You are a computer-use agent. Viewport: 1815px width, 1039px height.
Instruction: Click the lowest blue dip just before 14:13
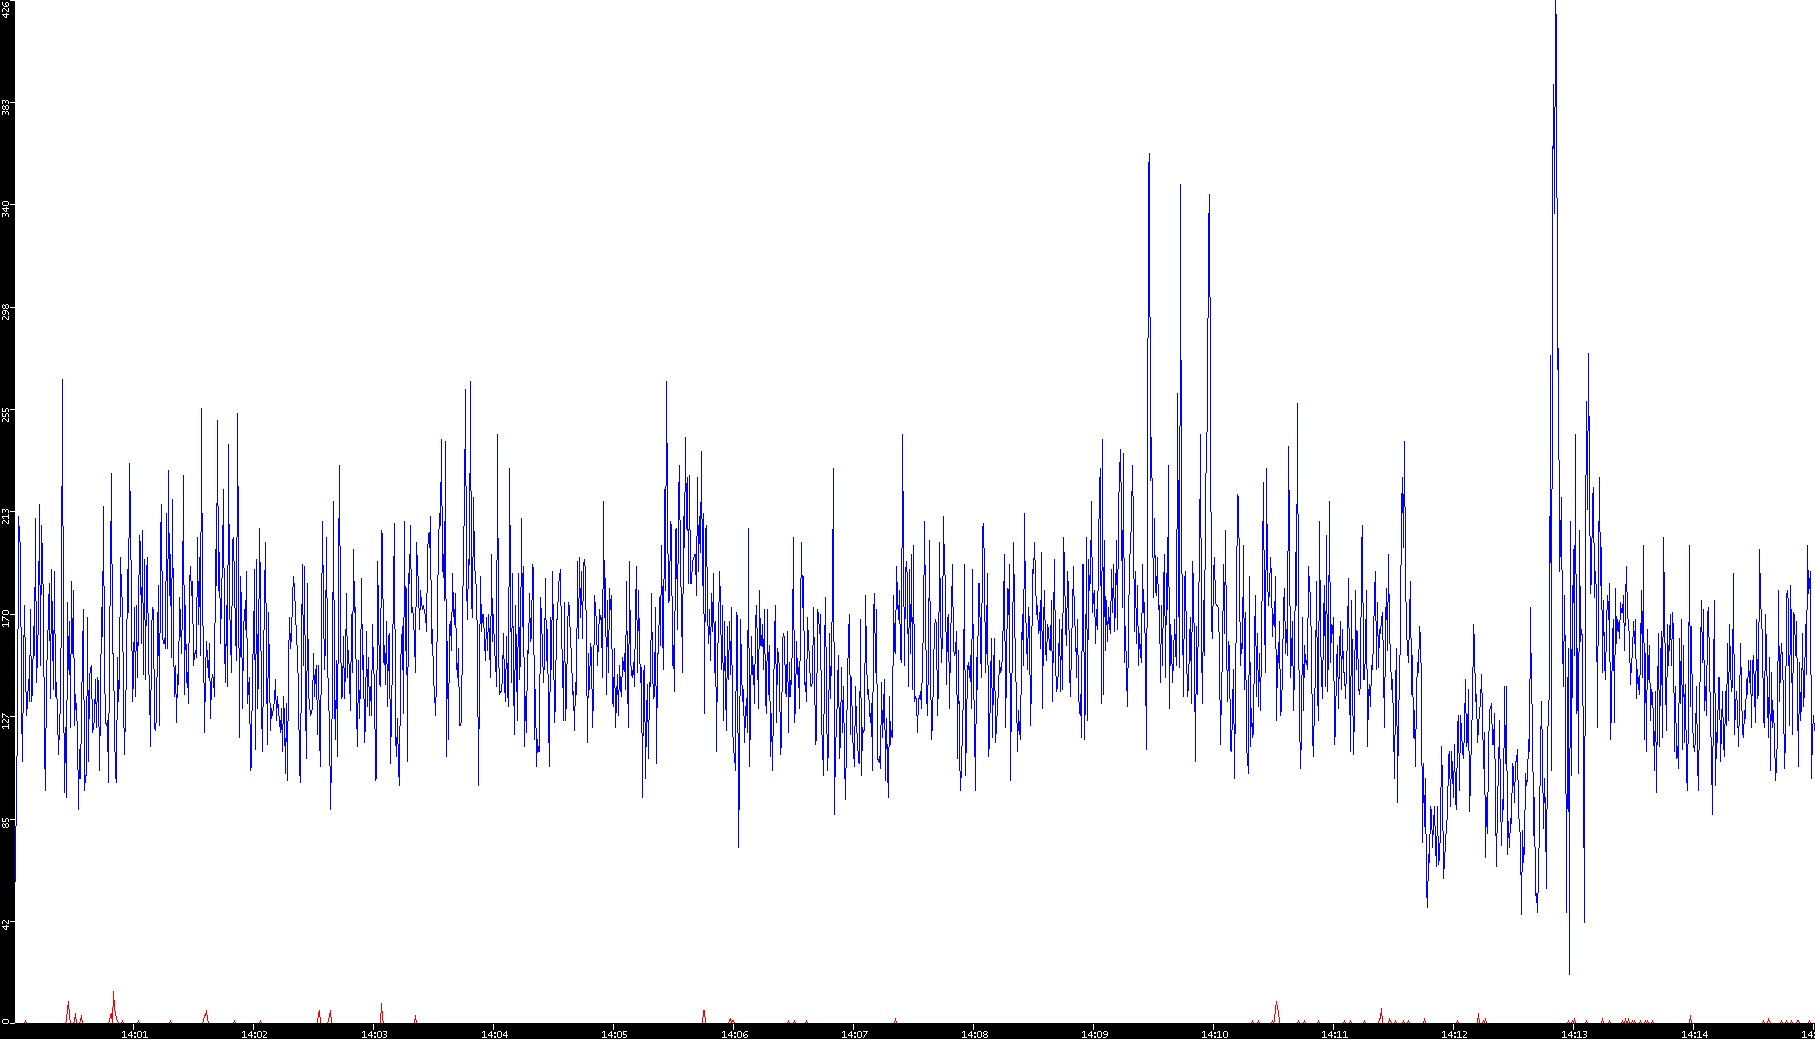click(x=1569, y=971)
